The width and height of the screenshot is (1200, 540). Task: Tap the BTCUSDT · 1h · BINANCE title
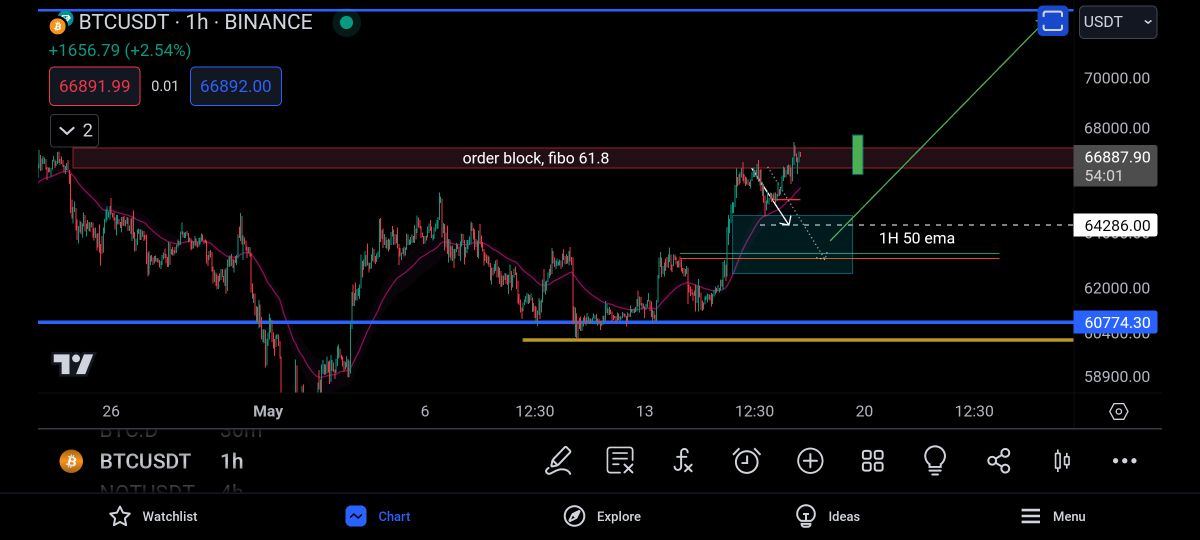(x=195, y=22)
